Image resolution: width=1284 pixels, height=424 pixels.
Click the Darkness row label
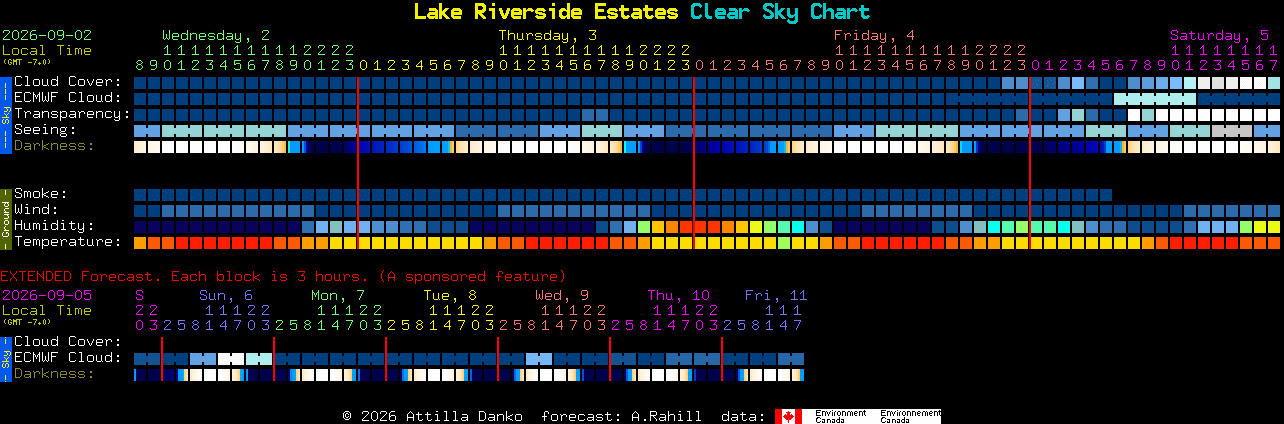tap(54, 146)
